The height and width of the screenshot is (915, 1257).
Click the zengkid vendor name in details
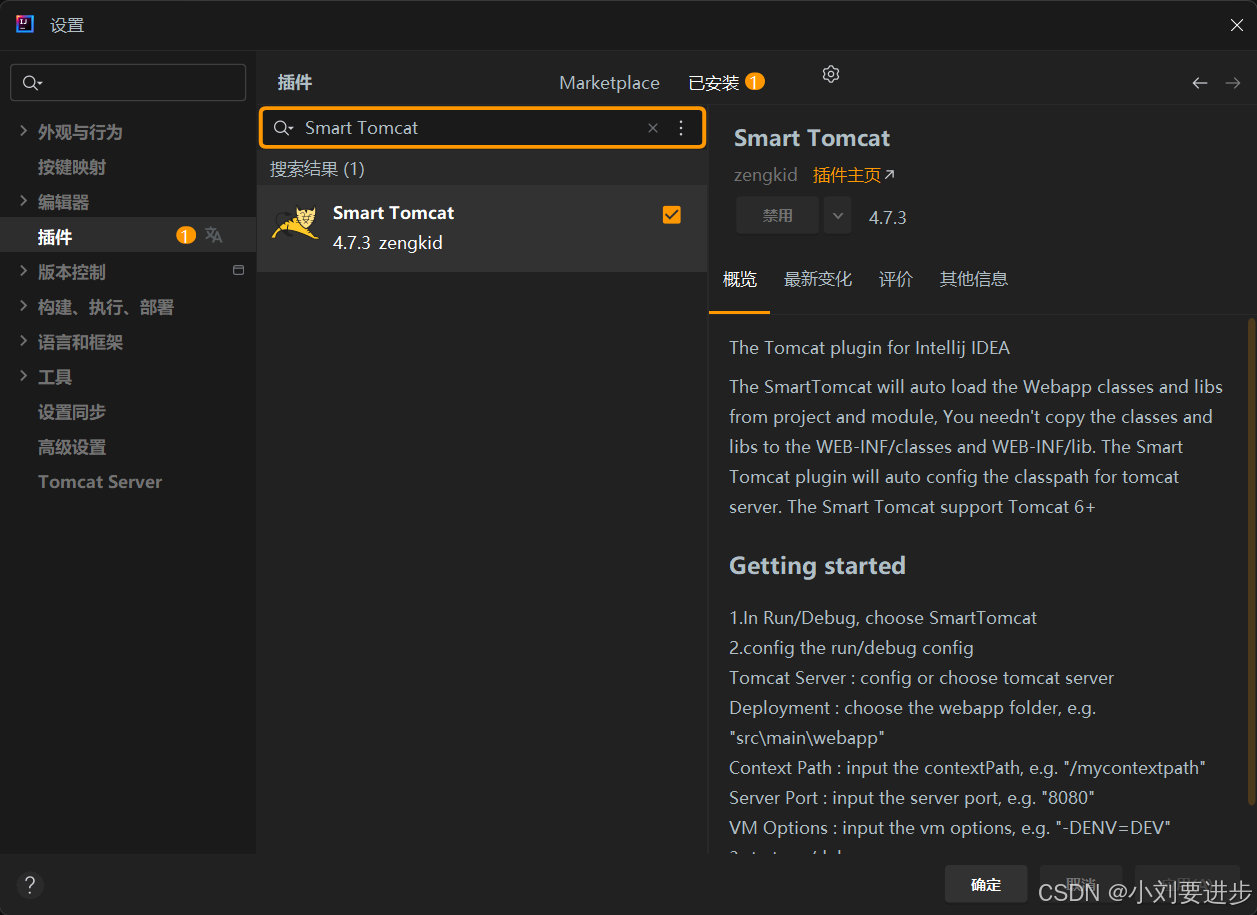766,175
